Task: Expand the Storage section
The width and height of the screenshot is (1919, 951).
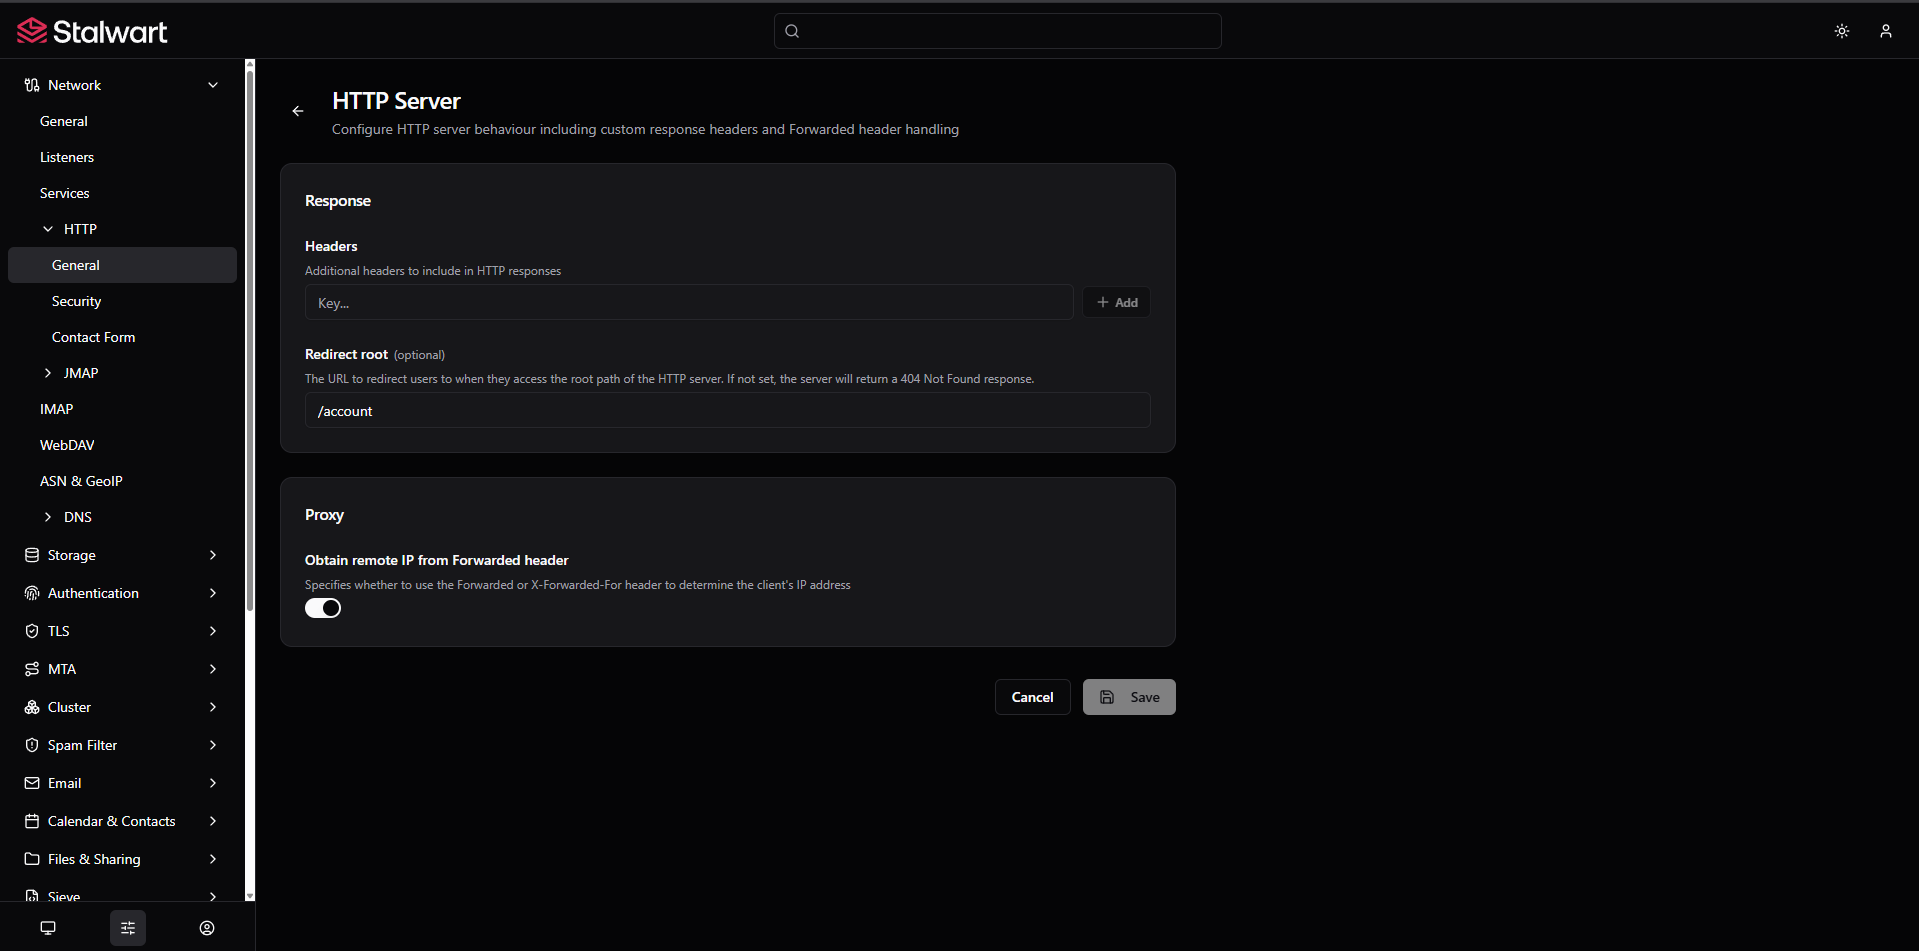Action: 122,555
